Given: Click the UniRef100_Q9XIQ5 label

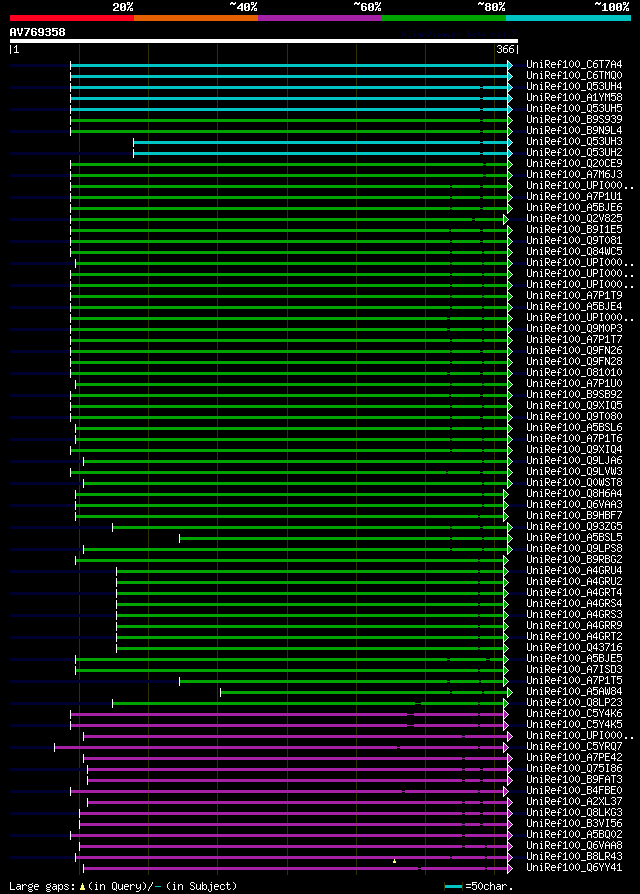Looking at the screenshot, I should pos(574,405).
